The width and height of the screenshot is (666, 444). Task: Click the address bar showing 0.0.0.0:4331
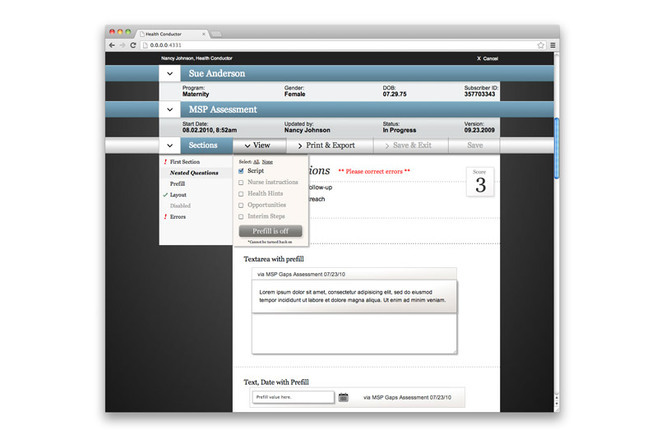[339, 45]
